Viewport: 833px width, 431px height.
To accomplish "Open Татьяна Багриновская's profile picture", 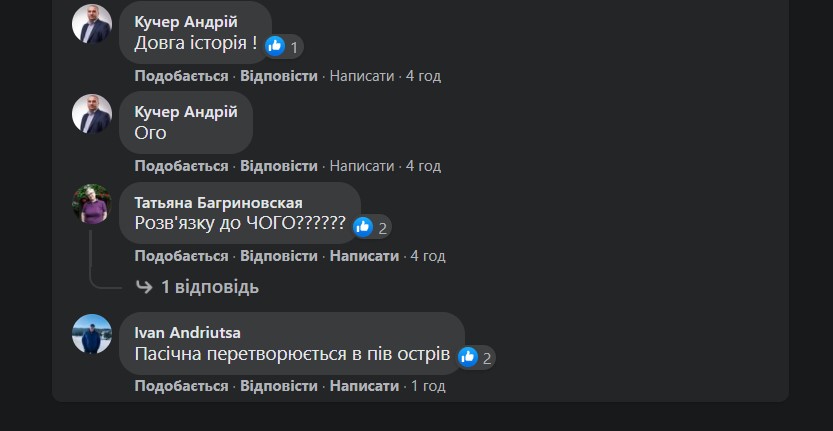I will (x=92, y=204).
